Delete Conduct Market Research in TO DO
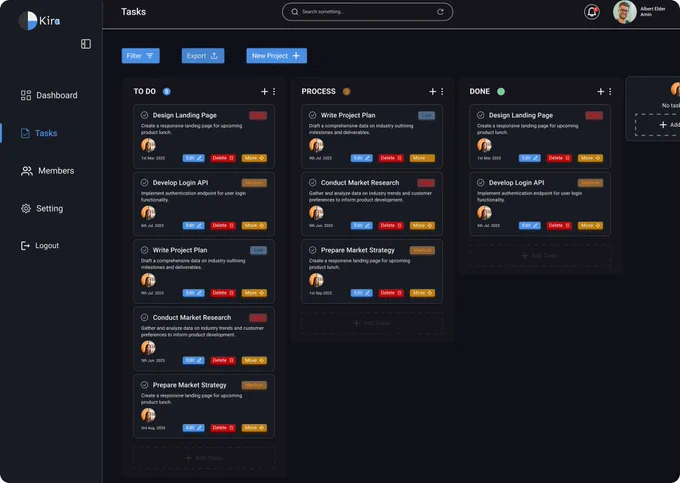 click(223, 360)
